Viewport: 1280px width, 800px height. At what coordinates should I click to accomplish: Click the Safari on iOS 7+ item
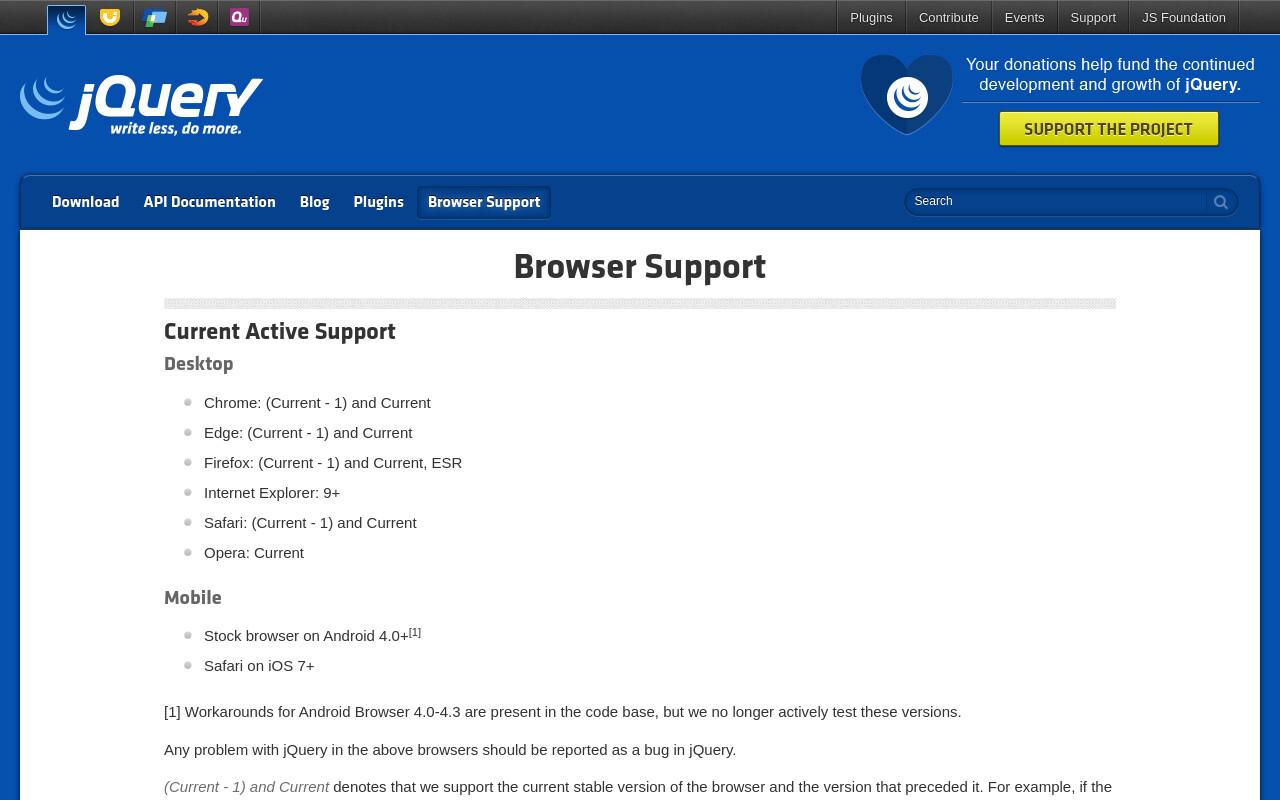pos(259,666)
